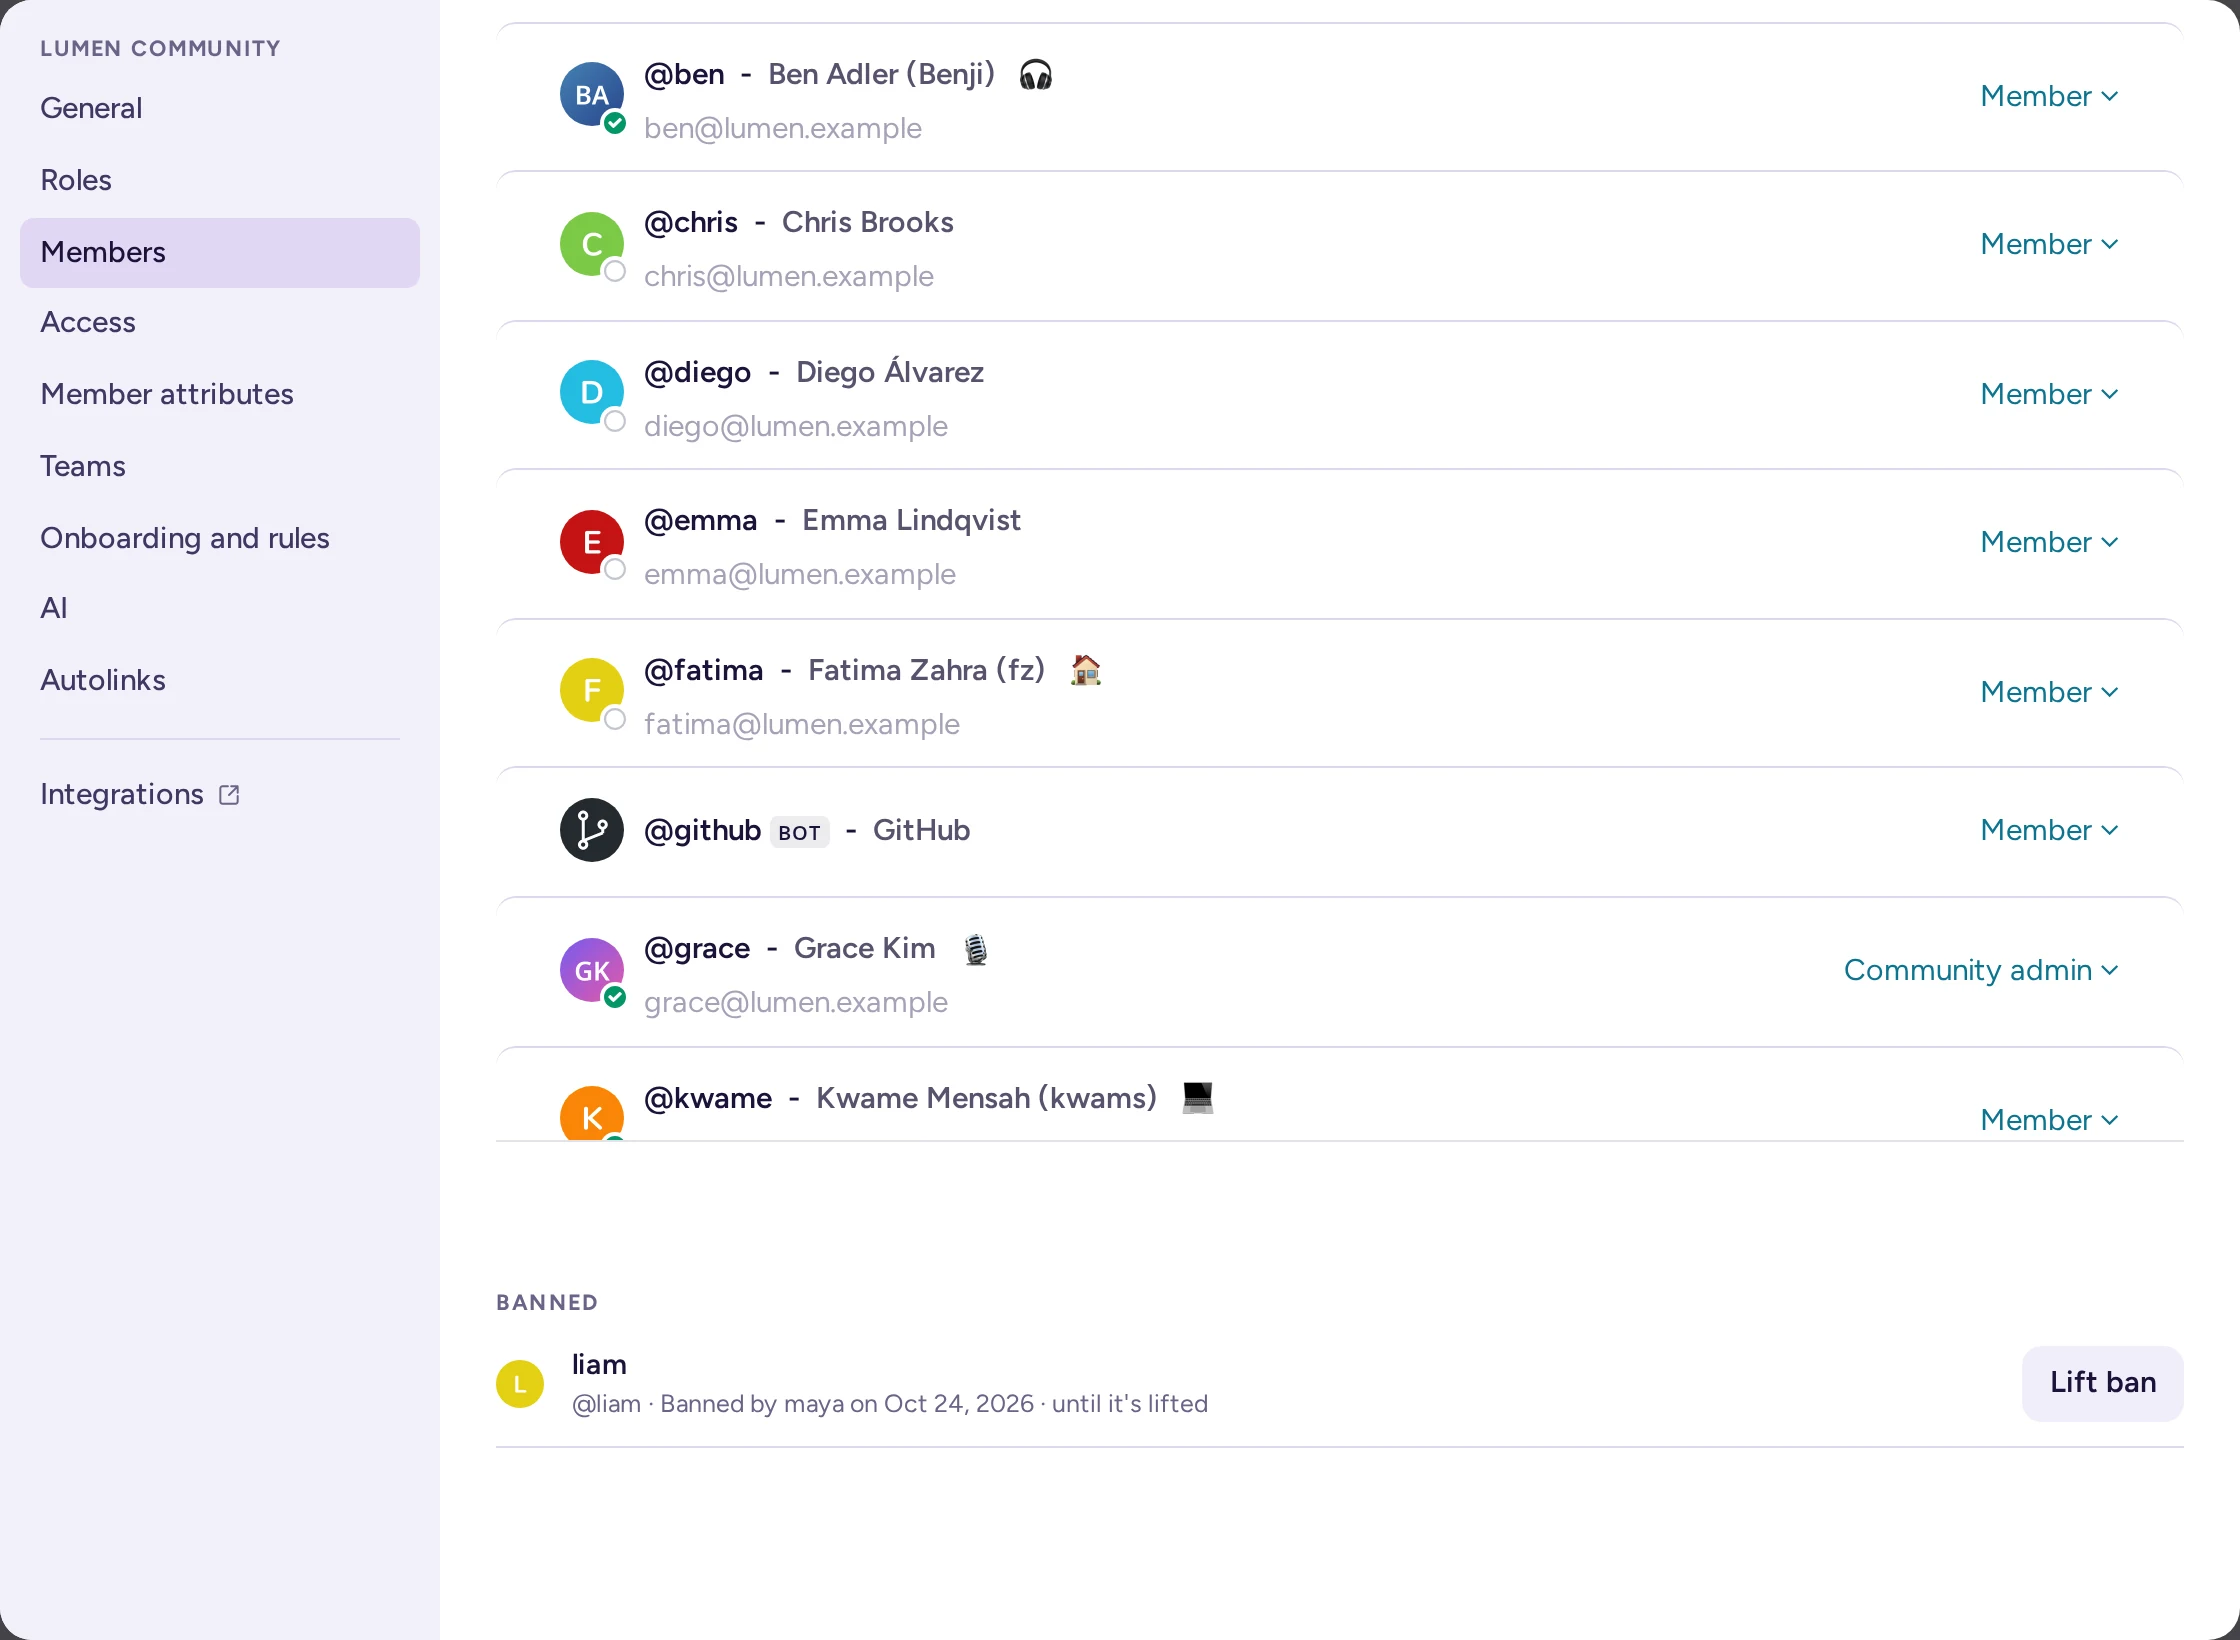The height and width of the screenshot is (1640, 2240).
Task: Click the banned user name liam
Action: [599, 1365]
